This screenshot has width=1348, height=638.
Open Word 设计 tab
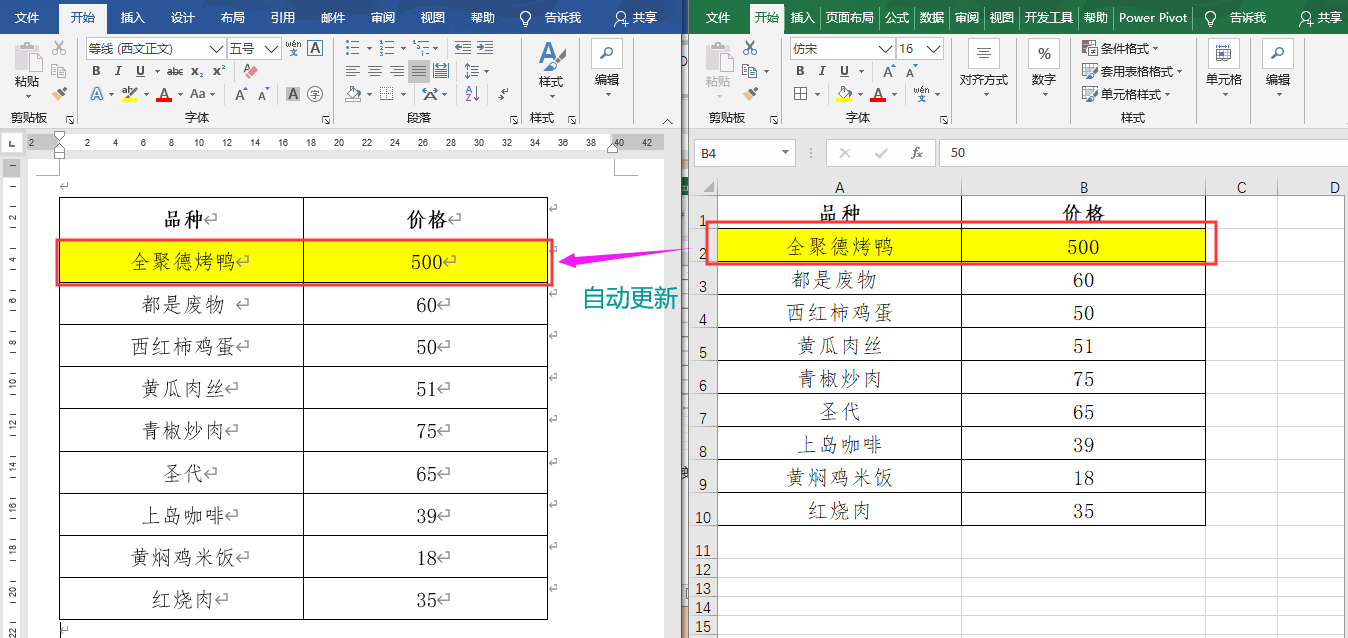pos(182,18)
